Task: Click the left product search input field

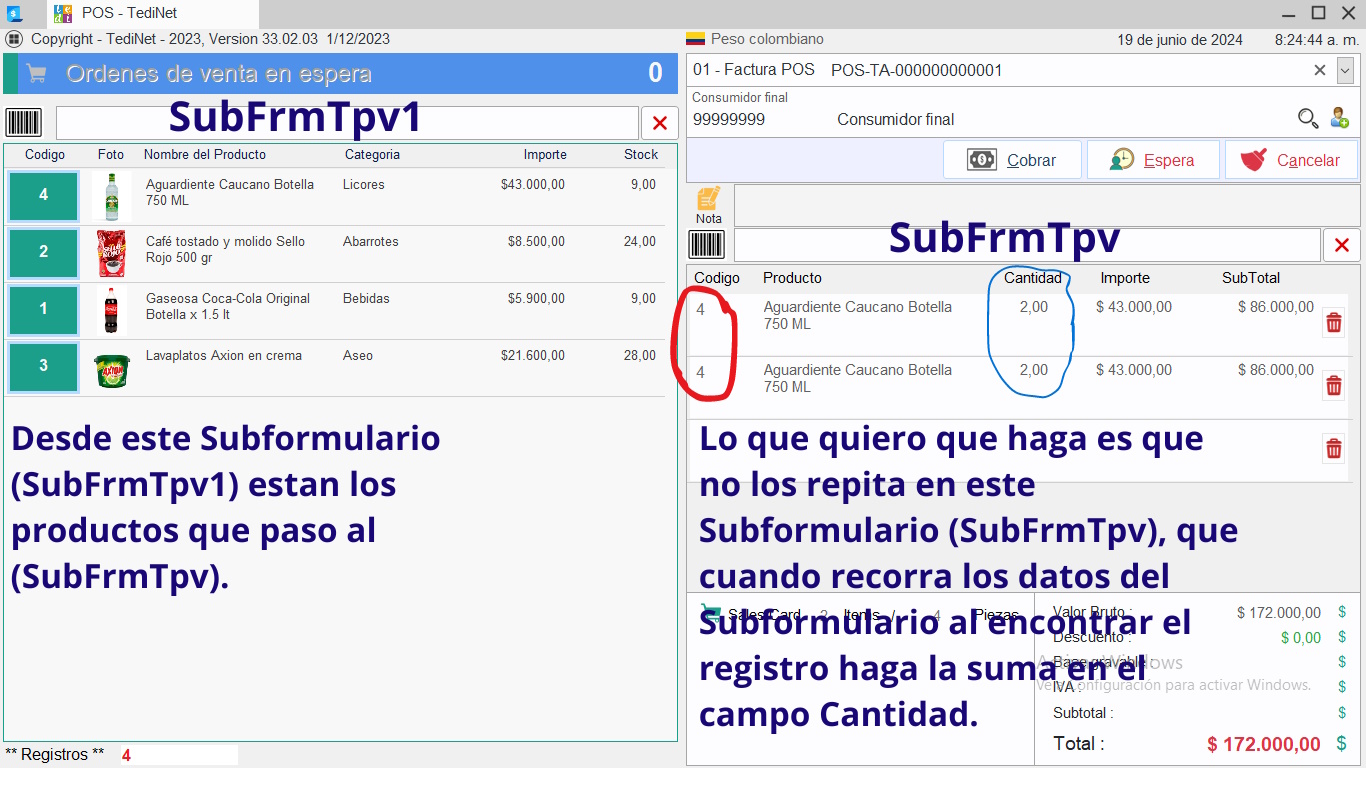Action: tap(347, 123)
